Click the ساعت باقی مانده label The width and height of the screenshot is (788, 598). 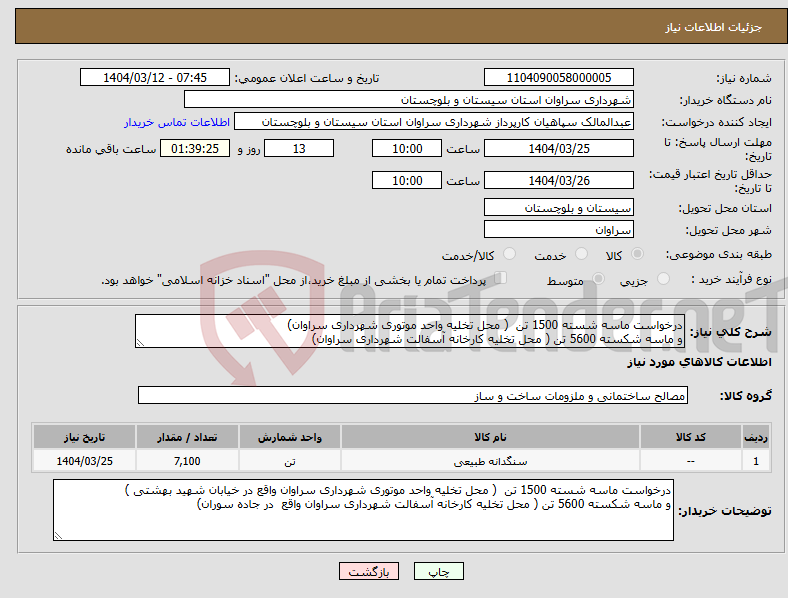click(111, 149)
